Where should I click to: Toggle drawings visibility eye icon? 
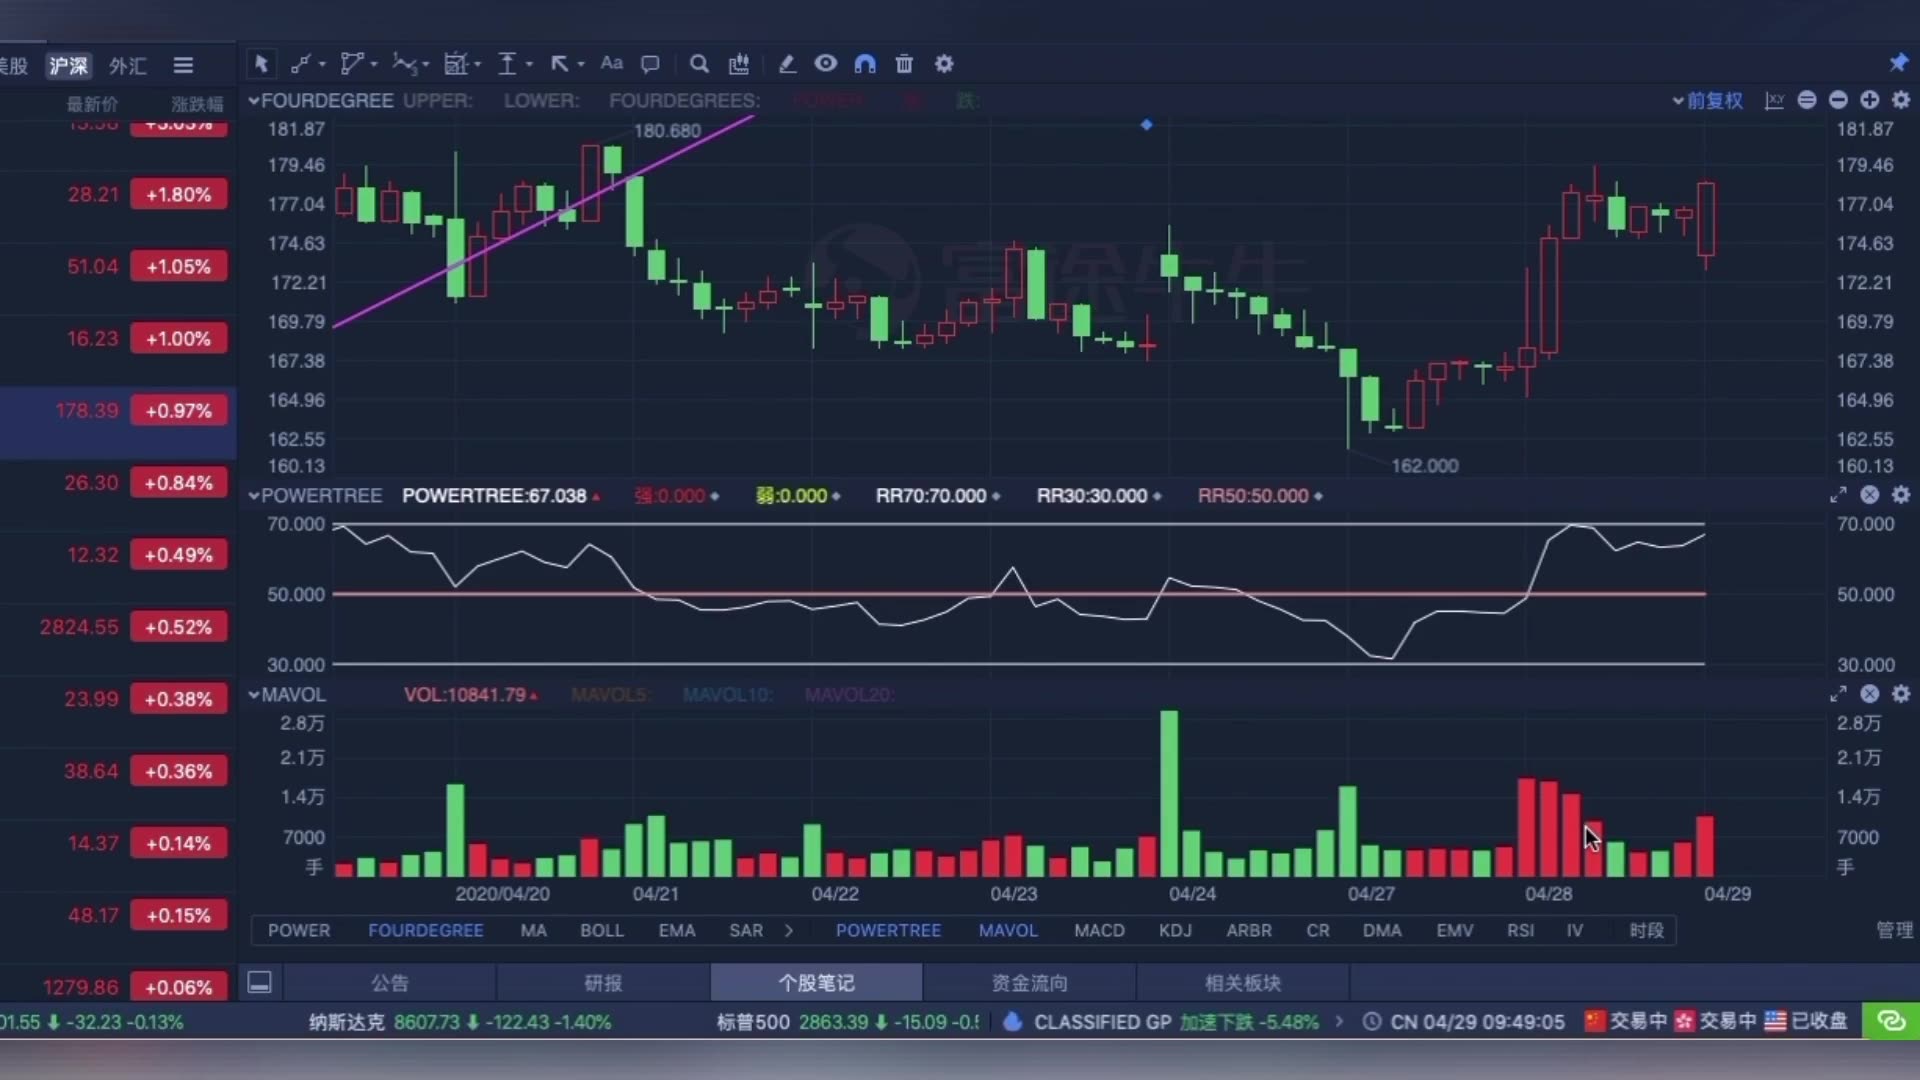pyautogui.click(x=825, y=63)
